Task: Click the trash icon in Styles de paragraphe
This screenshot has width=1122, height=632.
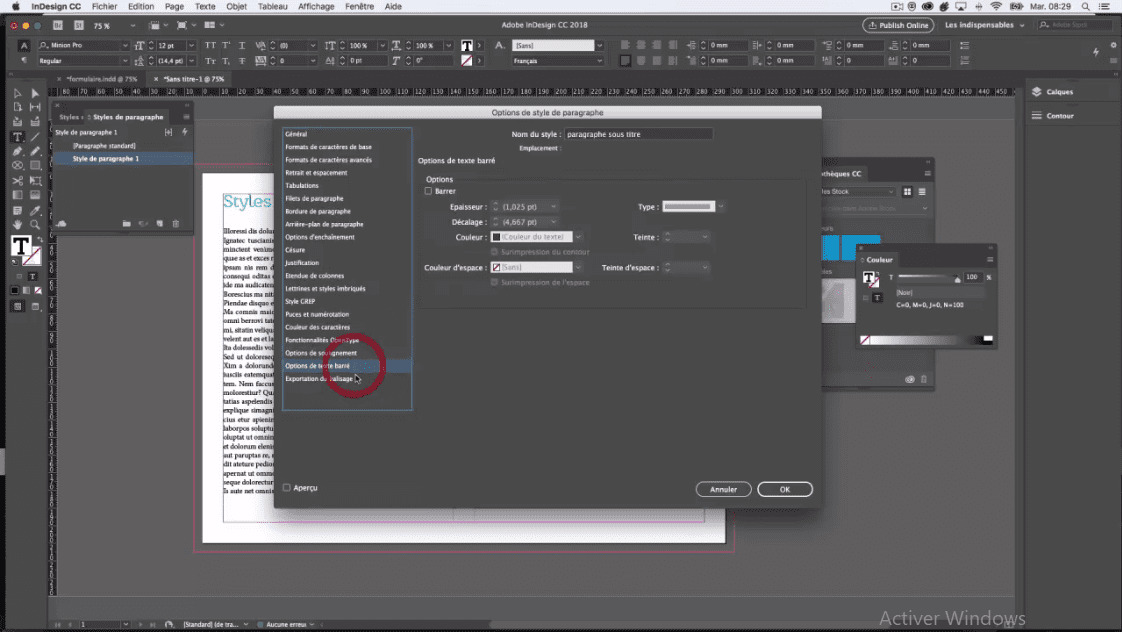Action: (x=176, y=224)
